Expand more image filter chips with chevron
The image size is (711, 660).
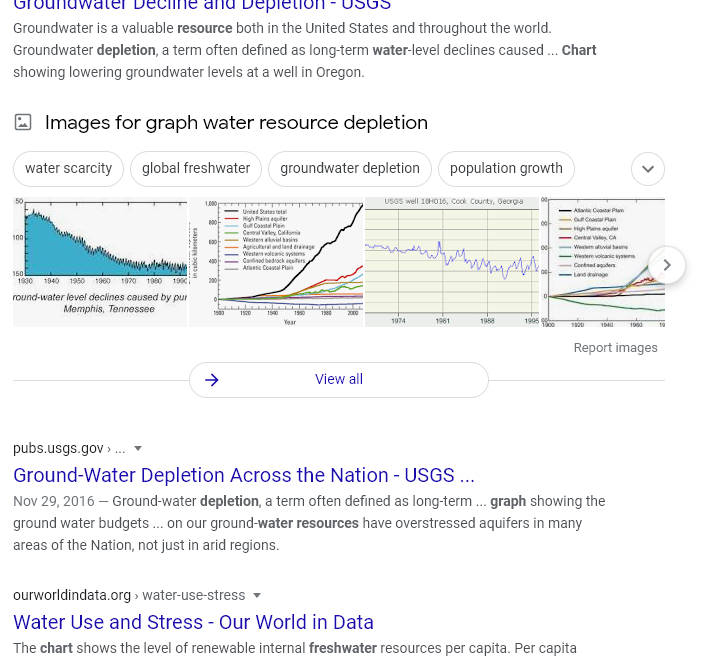click(x=648, y=169)
